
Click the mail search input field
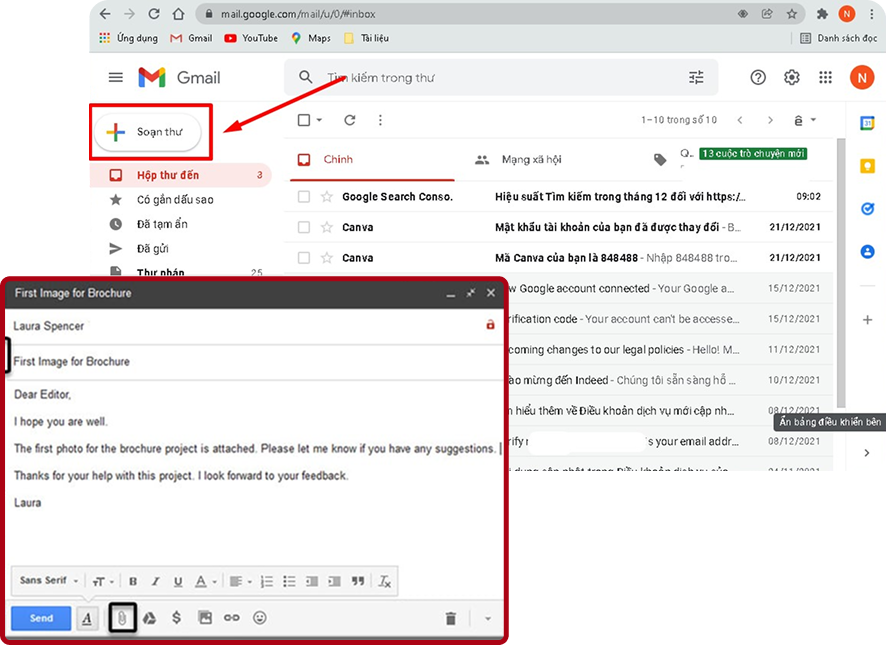pyautogui.click(x=500, y=78)
